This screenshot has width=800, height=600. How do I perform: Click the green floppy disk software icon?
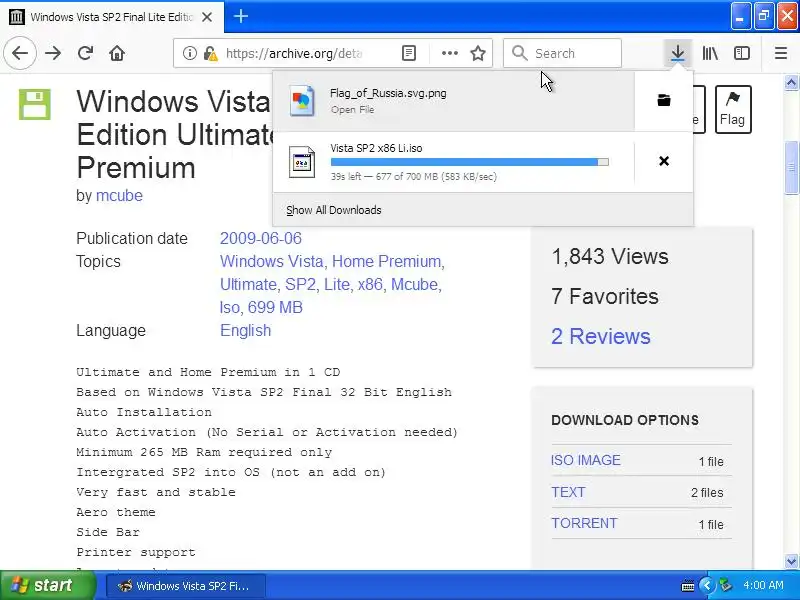click(35, 104)
